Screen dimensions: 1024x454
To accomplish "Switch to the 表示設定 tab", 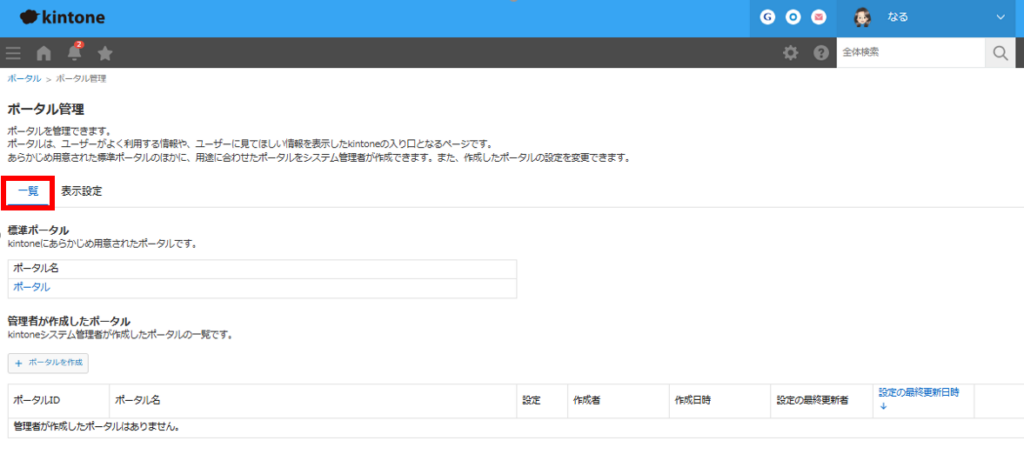I will 81,190.
